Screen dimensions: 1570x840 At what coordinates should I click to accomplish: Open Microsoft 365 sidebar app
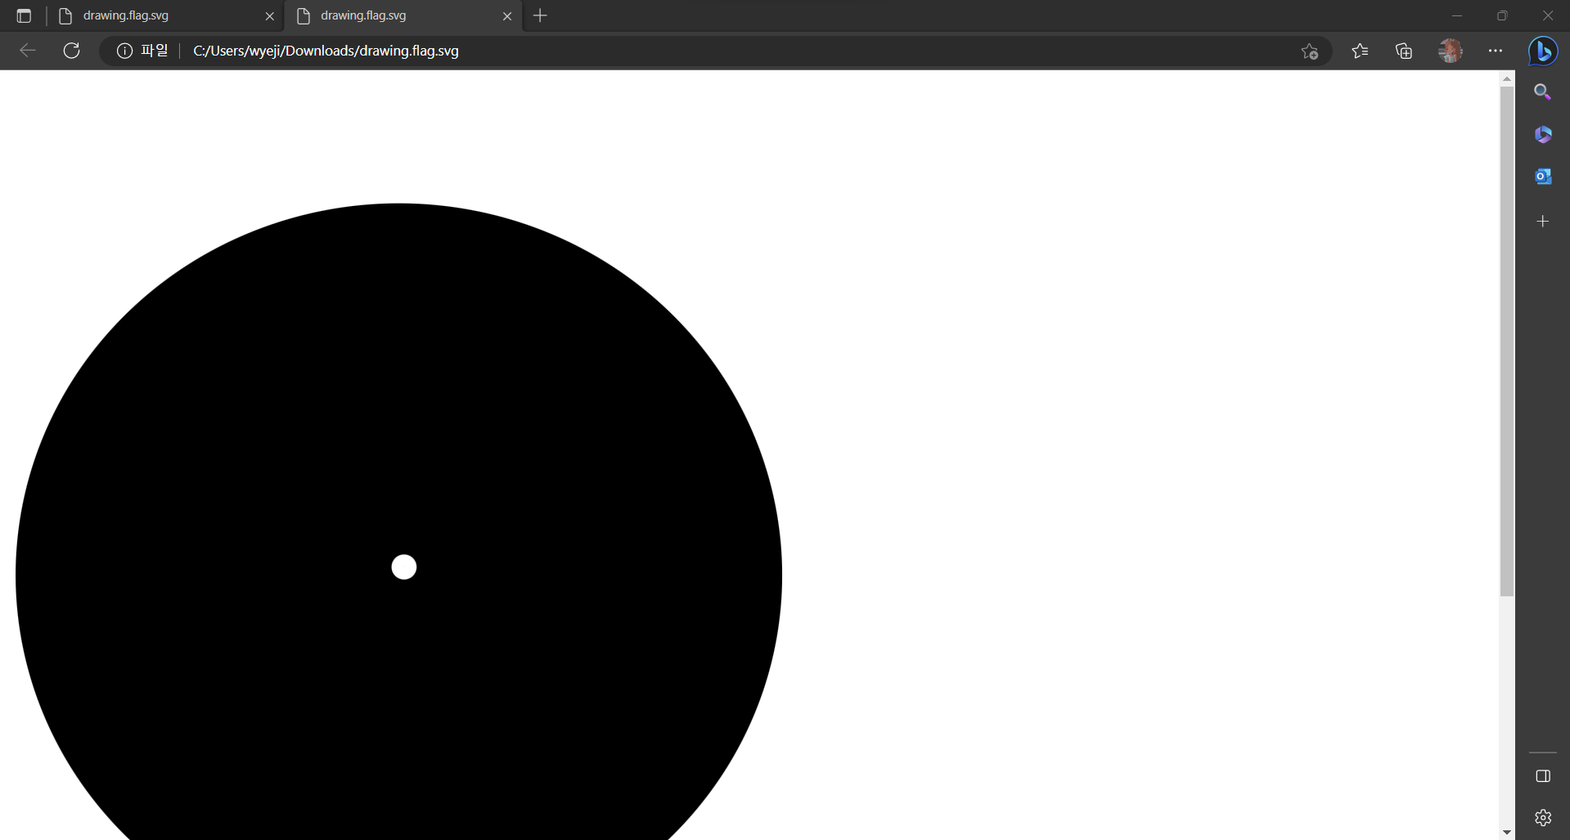1543,134
